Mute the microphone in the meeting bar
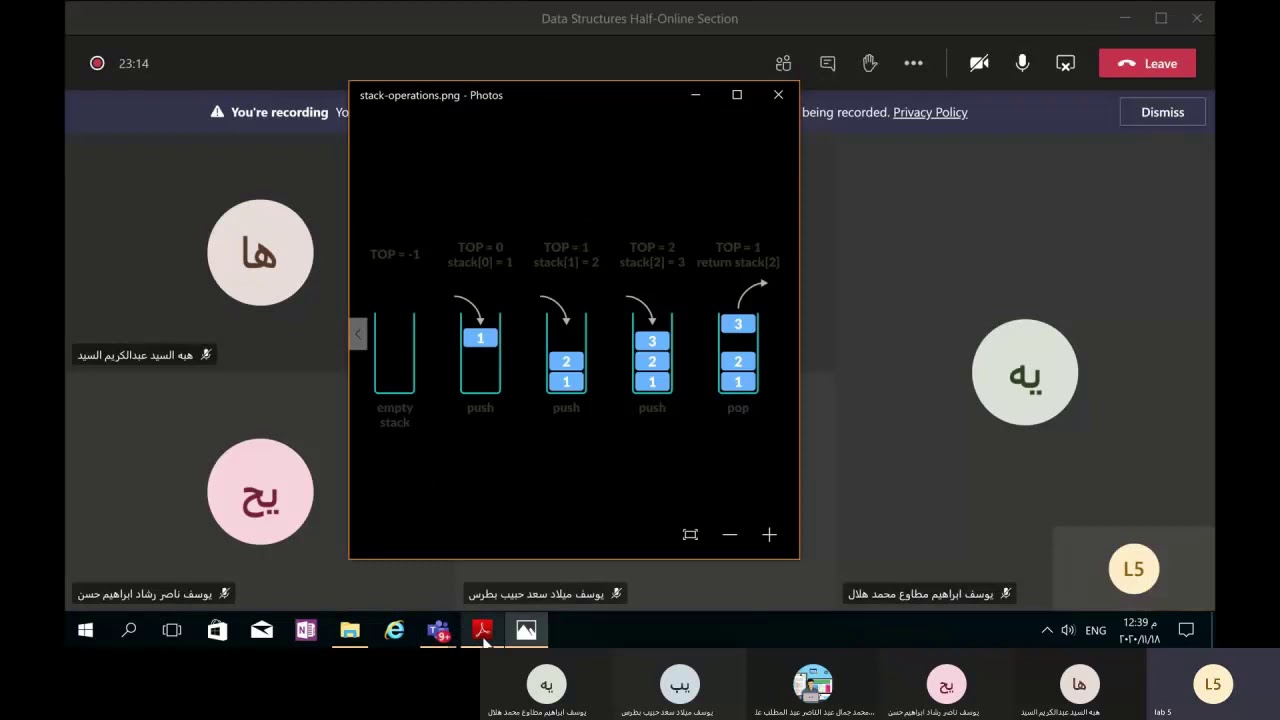The width and height of the screenshot is (1280, 720). click(x=1022, y=63)
